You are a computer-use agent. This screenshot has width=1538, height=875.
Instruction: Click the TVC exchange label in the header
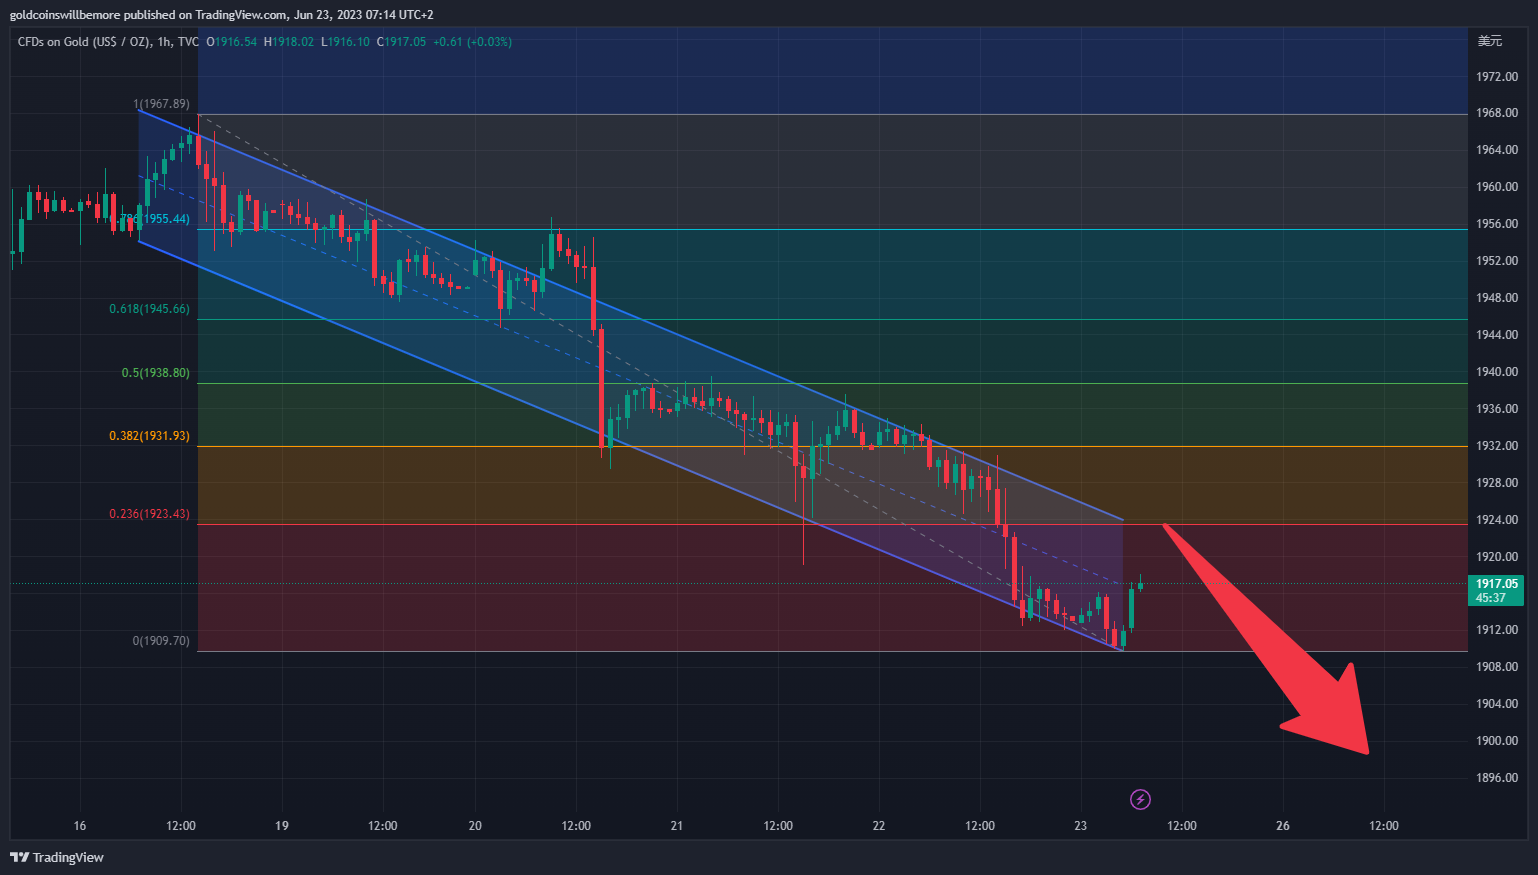click(188, 42)
